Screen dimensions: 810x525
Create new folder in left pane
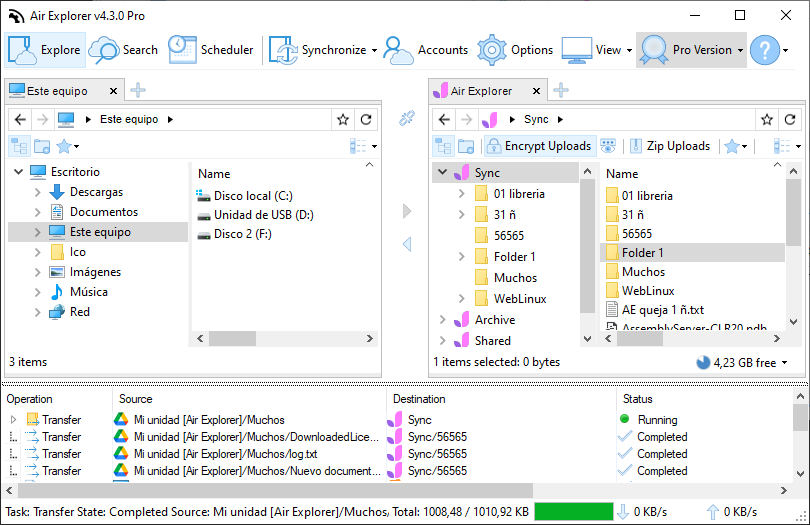42,147
